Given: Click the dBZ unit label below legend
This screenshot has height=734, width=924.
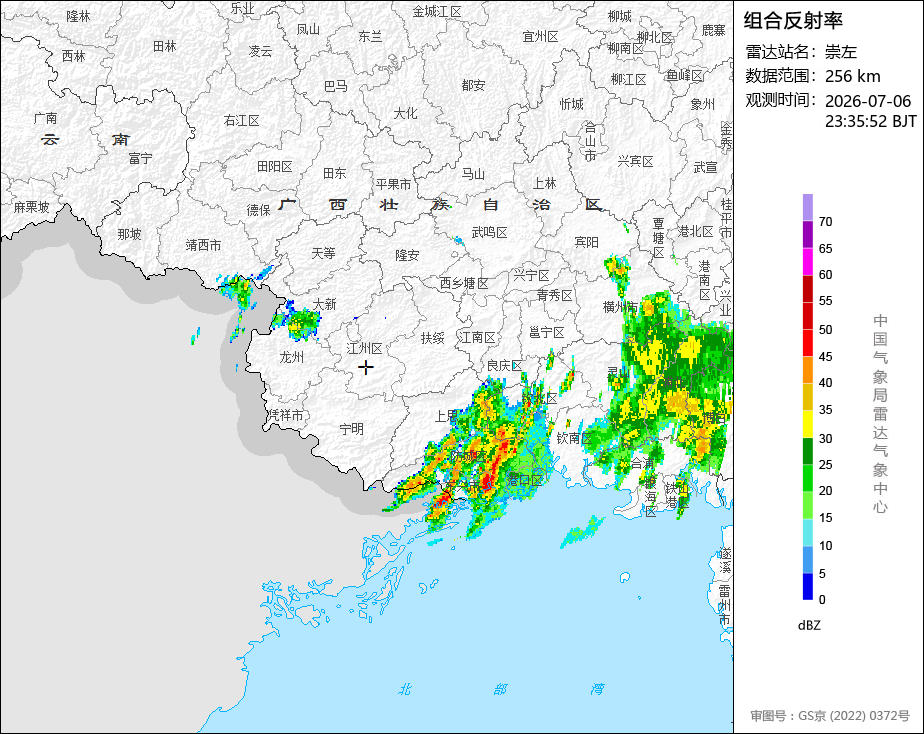Looking at the screenshot, I should coord(809,626).
